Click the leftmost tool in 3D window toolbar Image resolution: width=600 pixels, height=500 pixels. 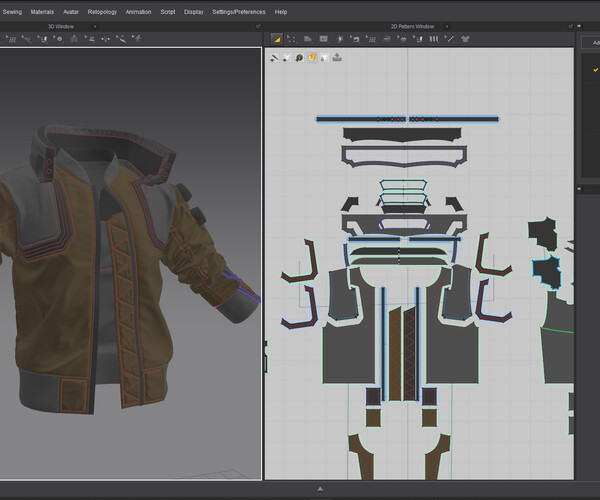tap(10, 39)
